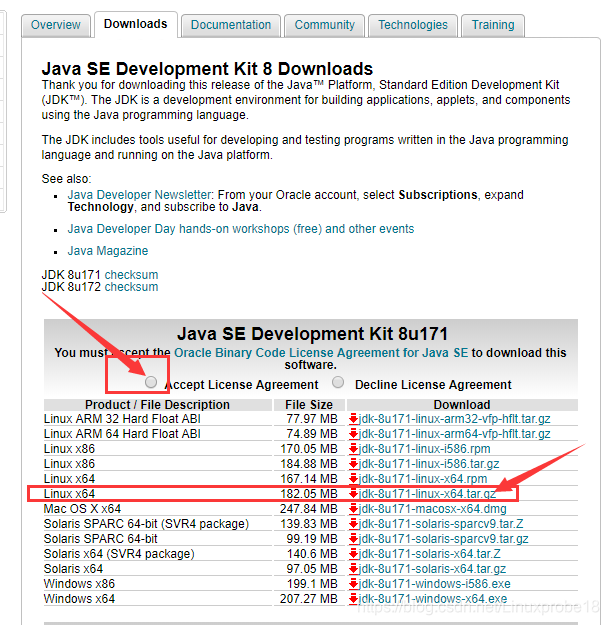Screen dimensions: 609x625
Task: Download jdk-8u171-windows-i586.exe file link
Action: click(434, 584)
